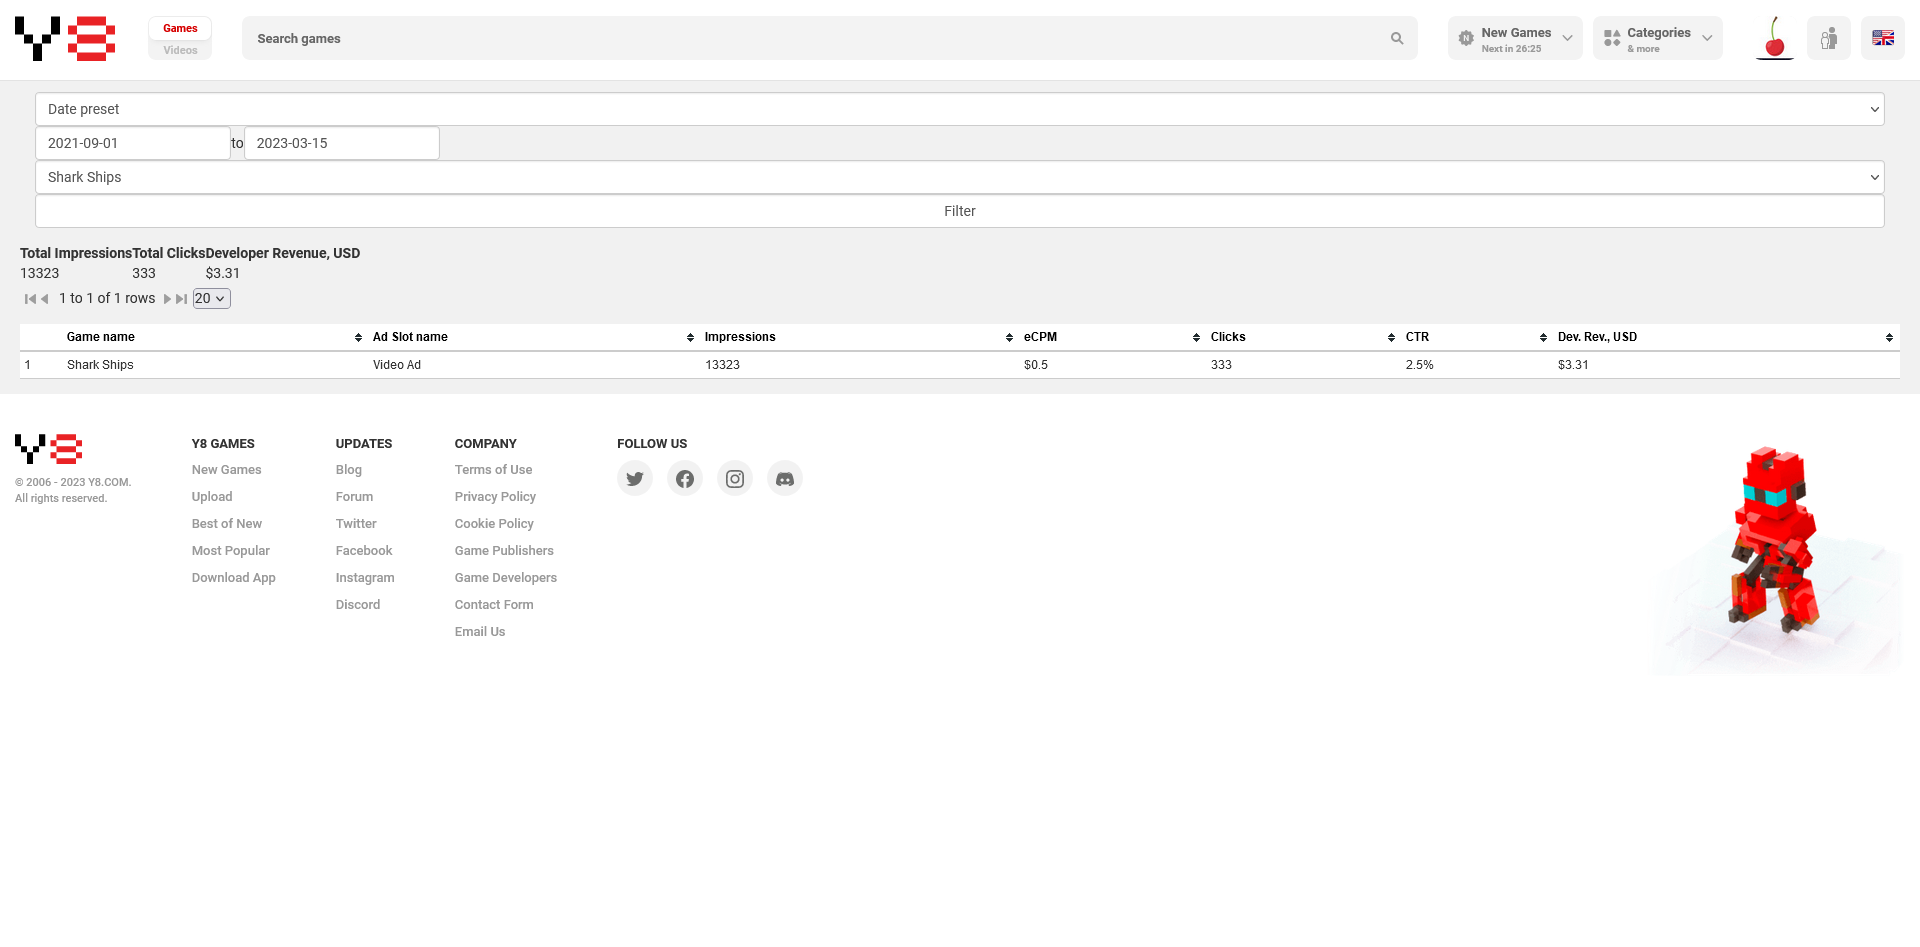Sort table by eCPM arrows
1920x947 pixels.
coord(1196,338)
